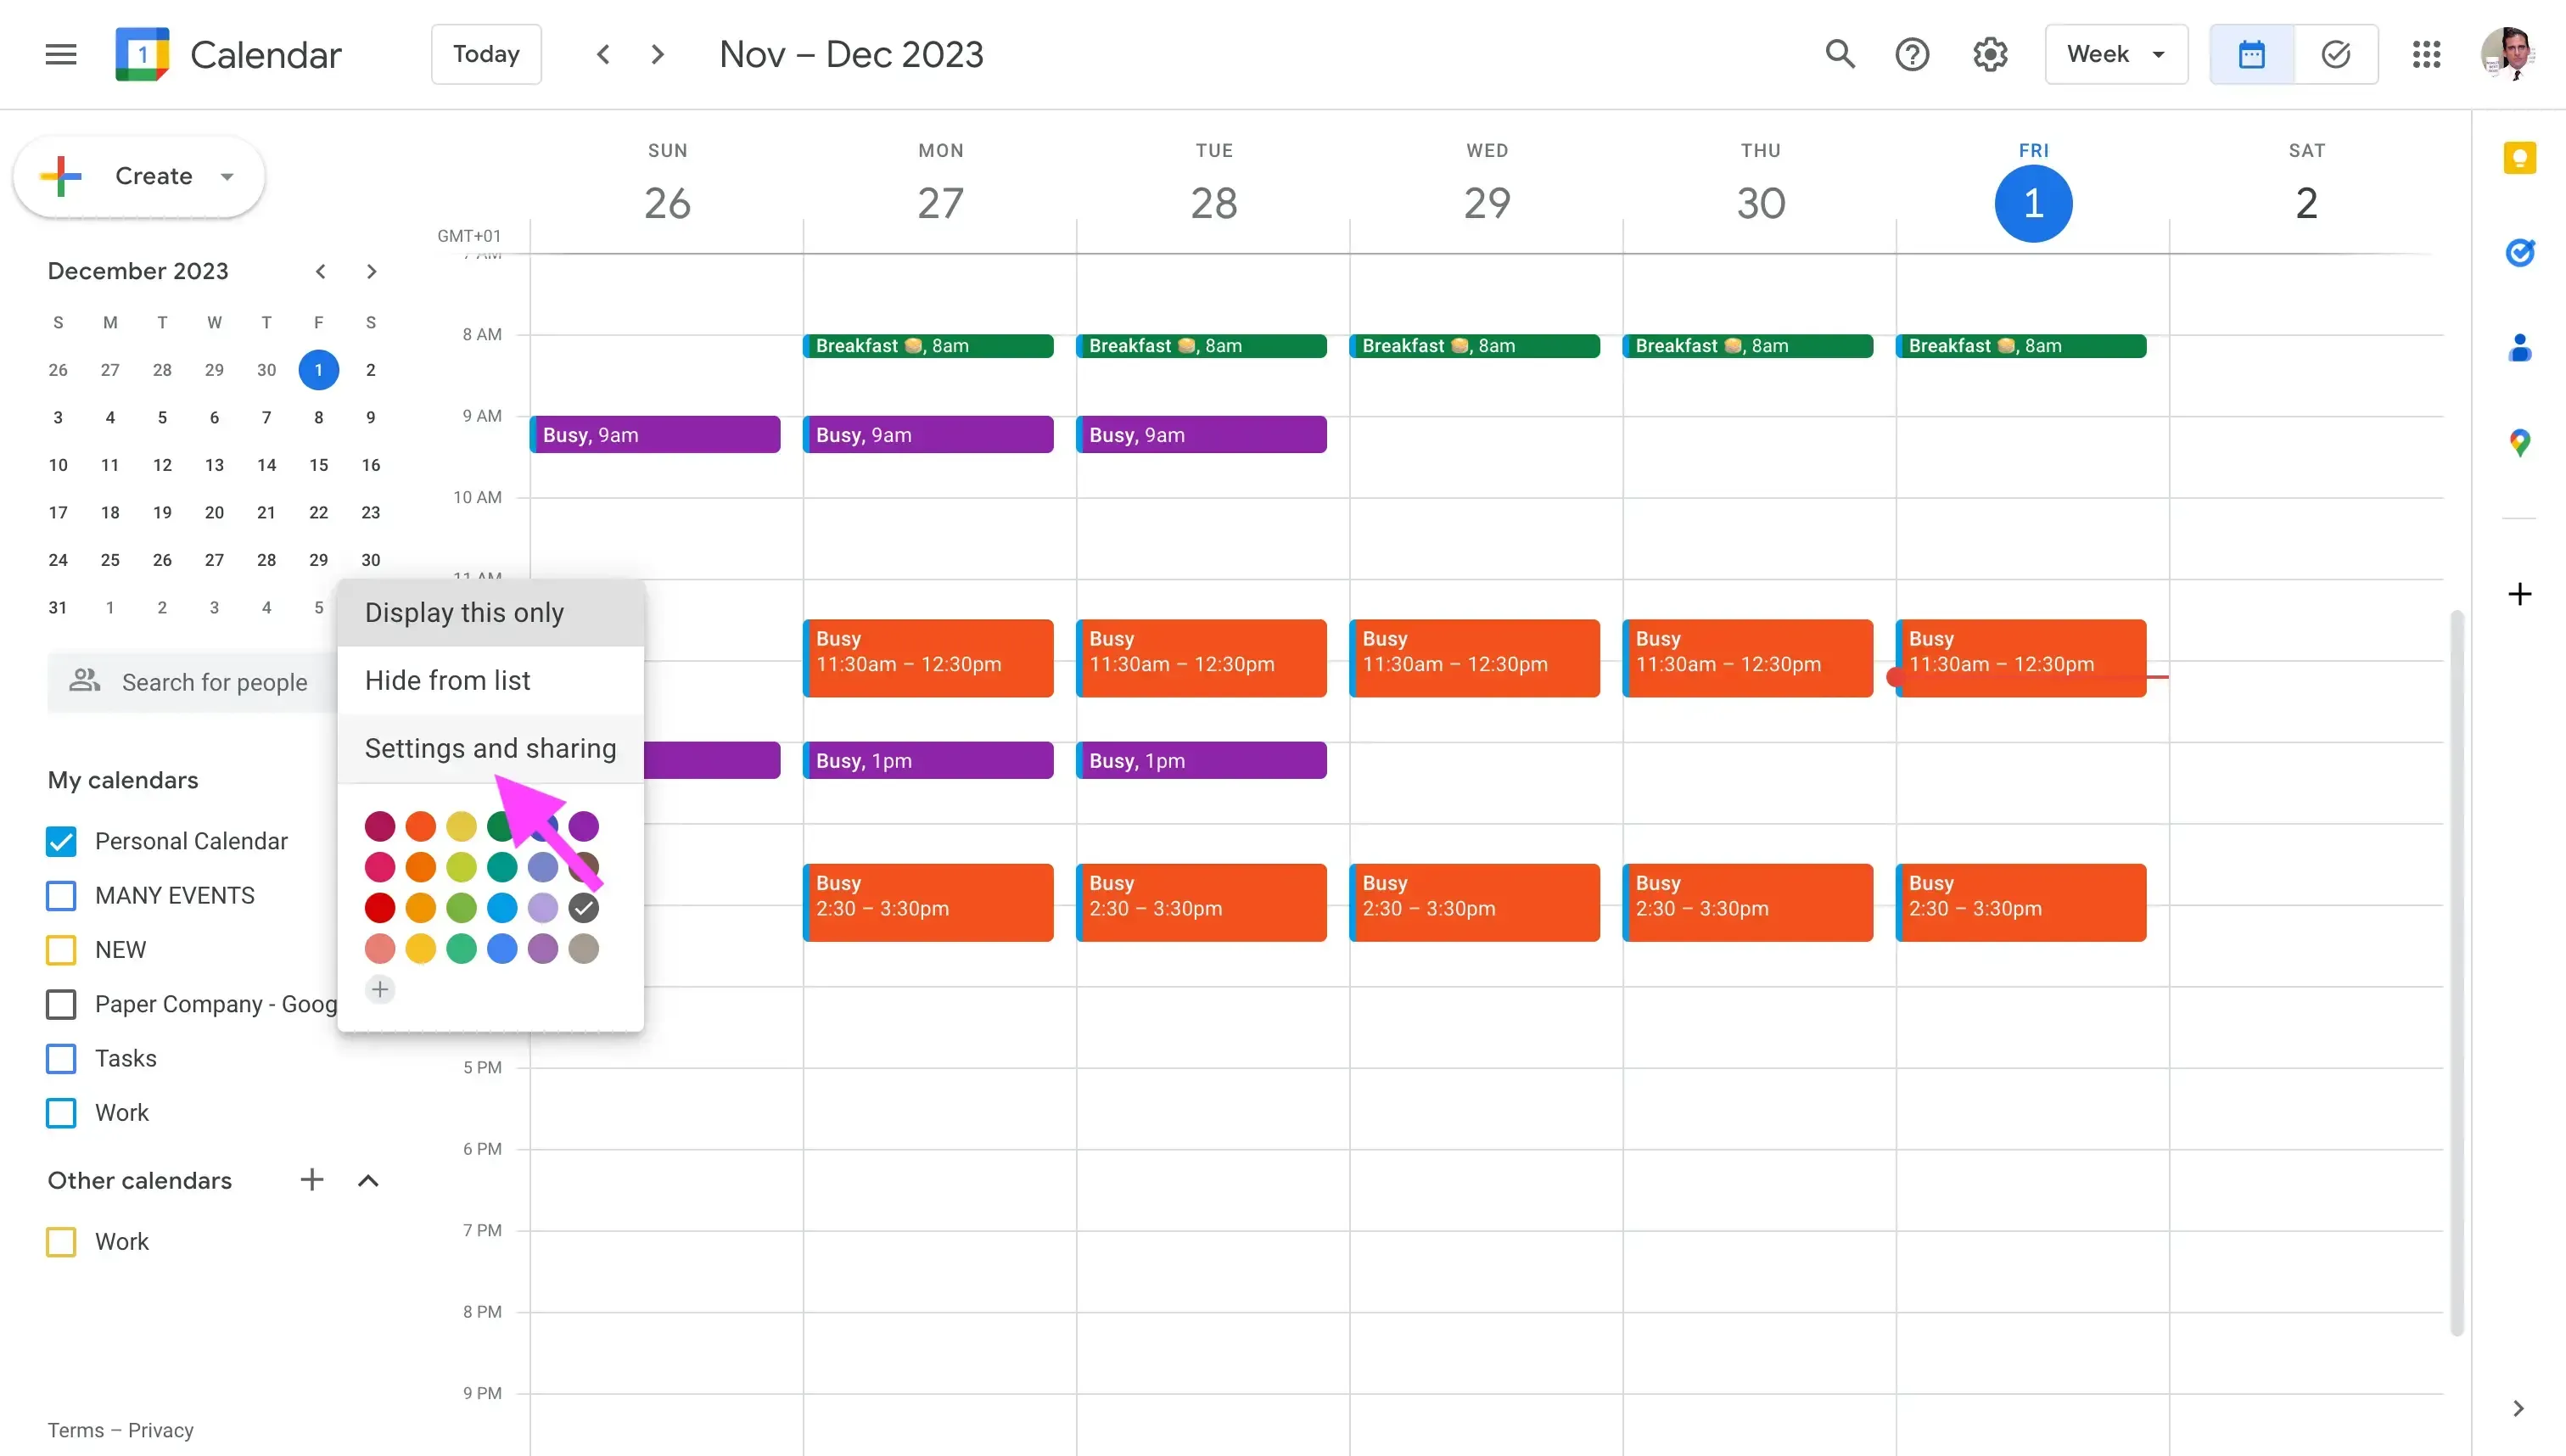Viewport: 2566px width, 1456px height.
Task: Collapse the Other calendars section
Action: [x=368, y=1180]
